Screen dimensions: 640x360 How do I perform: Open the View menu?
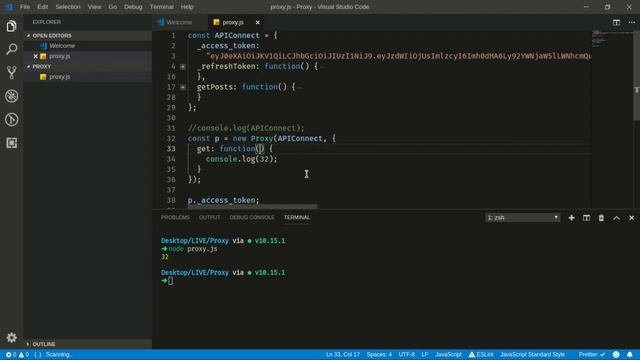pos(94,7)
